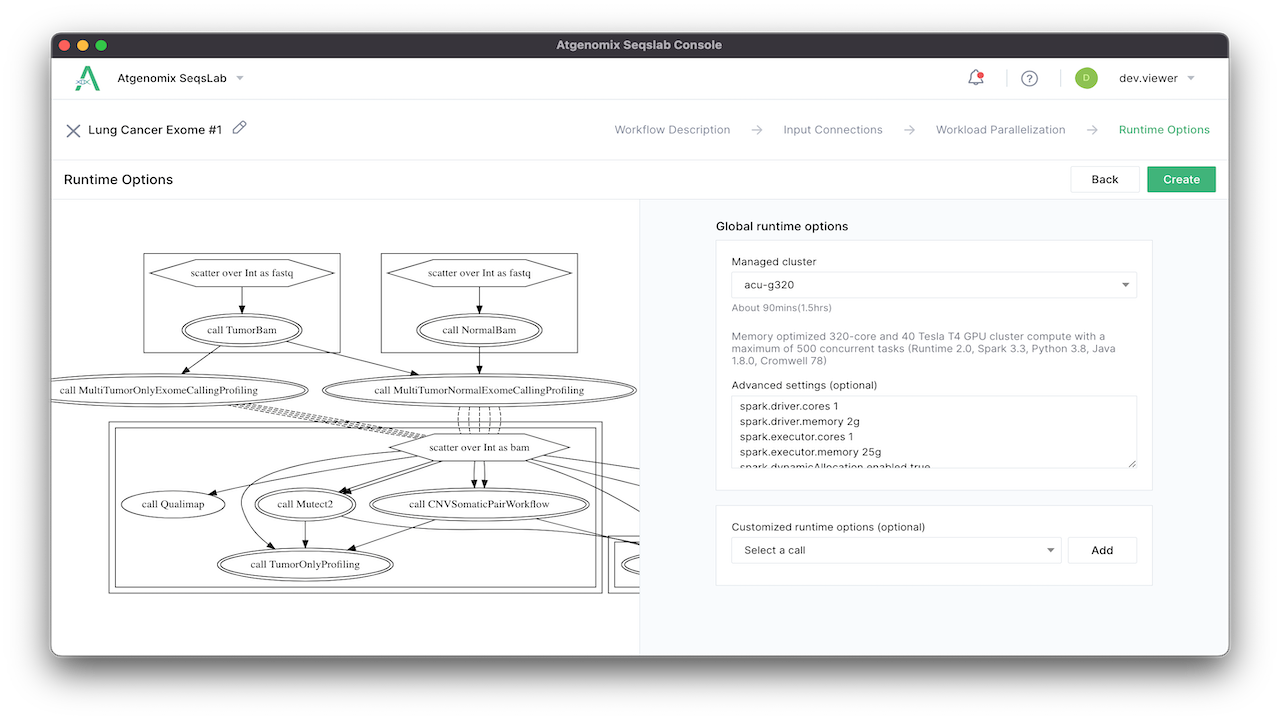Go to Workload Parallelization step
Image resolution: width=1280 pixels, height=720 pixels.
pos(1000,130)
